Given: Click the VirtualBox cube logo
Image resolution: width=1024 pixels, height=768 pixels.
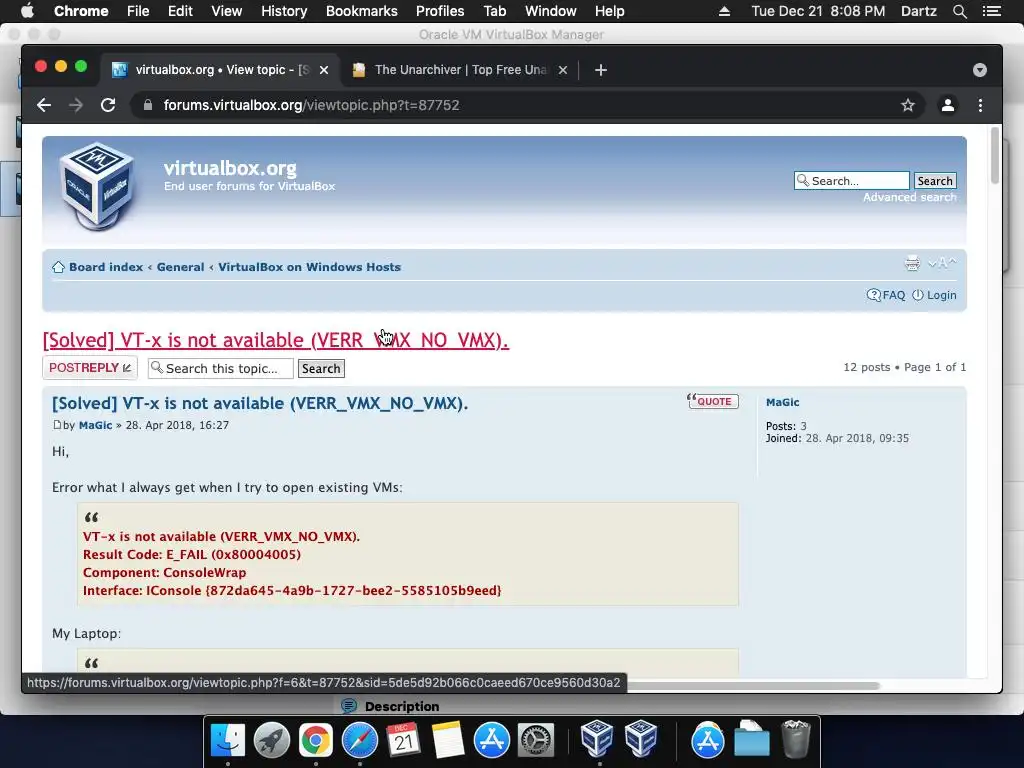Looking at the screenshot, I should 97,187.
